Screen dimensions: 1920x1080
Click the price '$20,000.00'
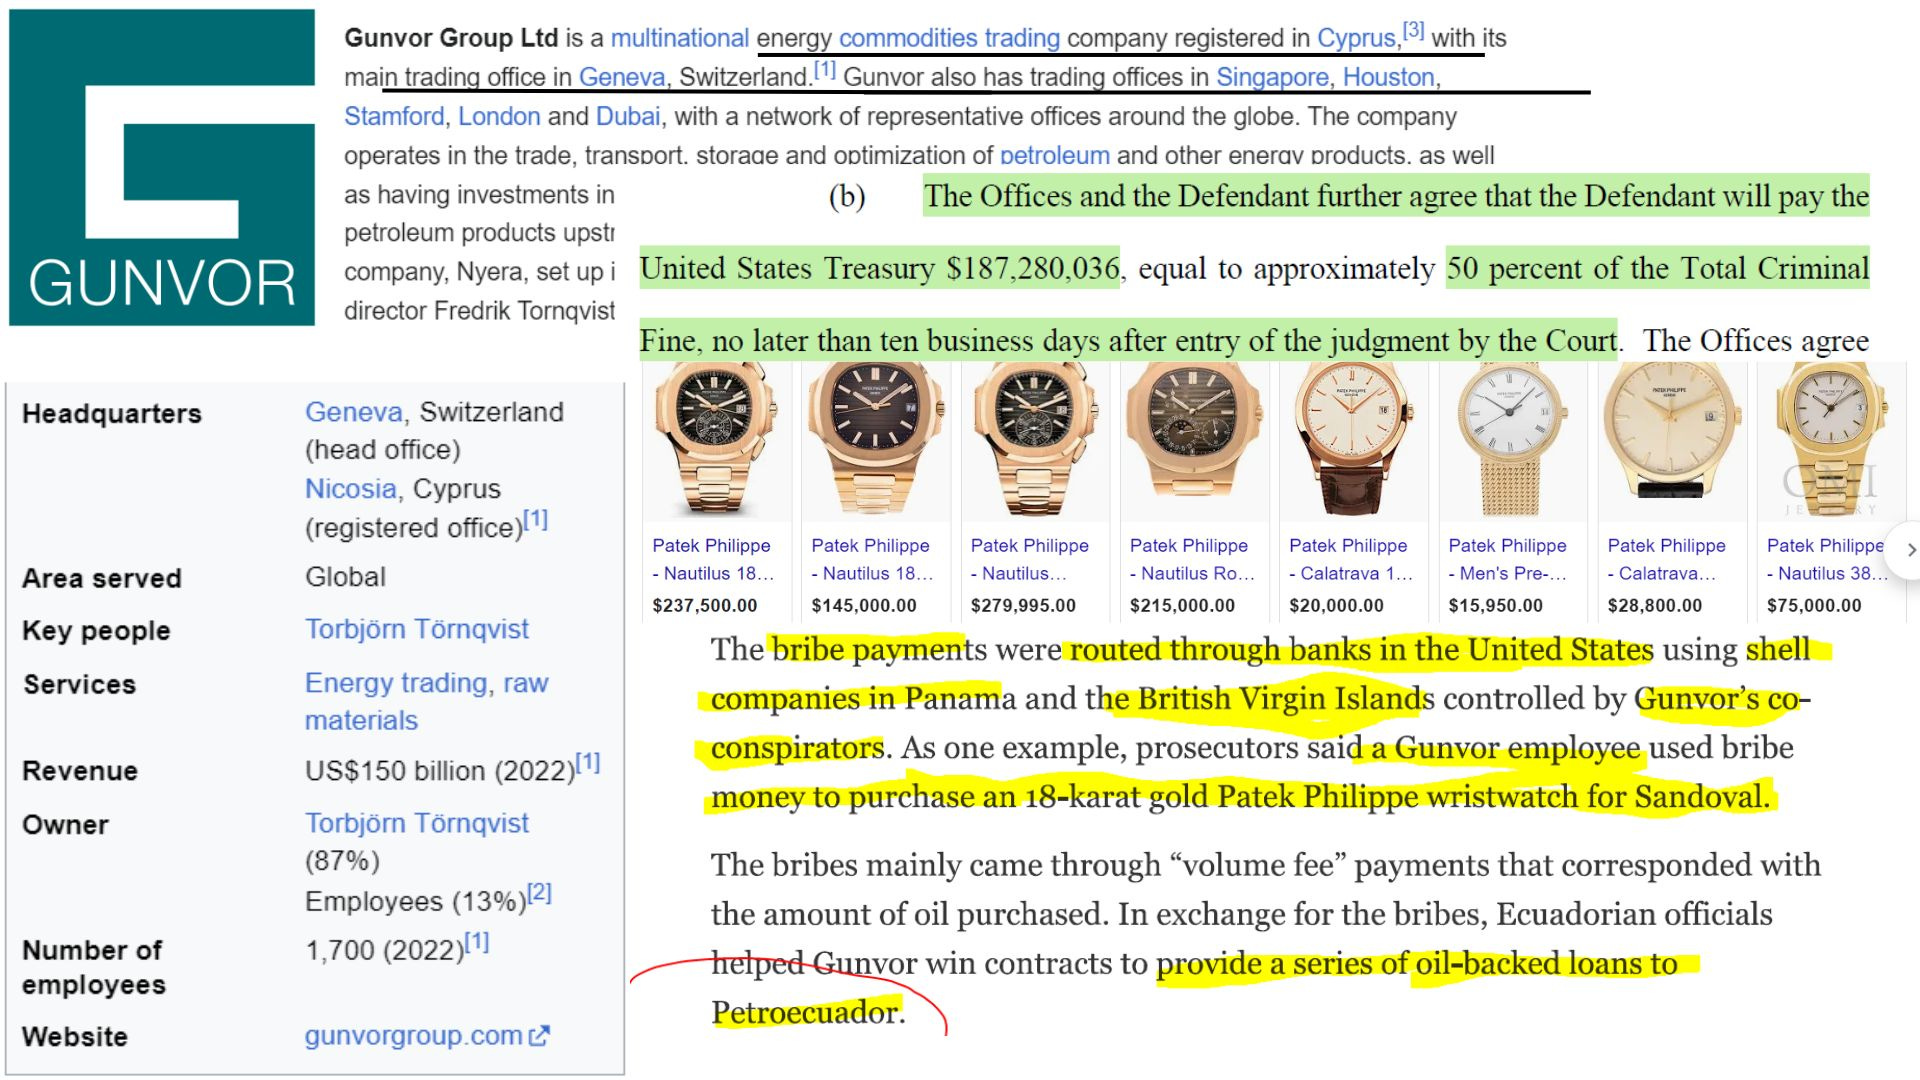click(x=1337, y=605)
